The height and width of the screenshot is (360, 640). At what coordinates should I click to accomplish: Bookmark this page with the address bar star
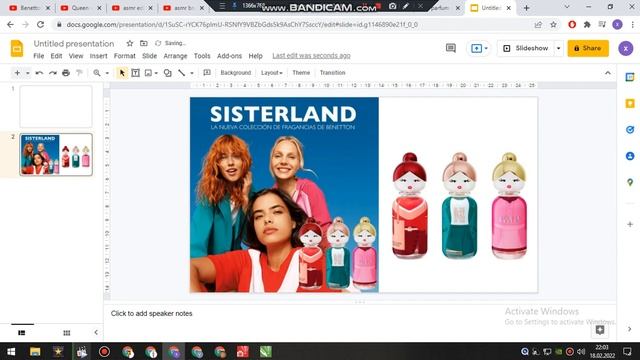coord(553,24)
